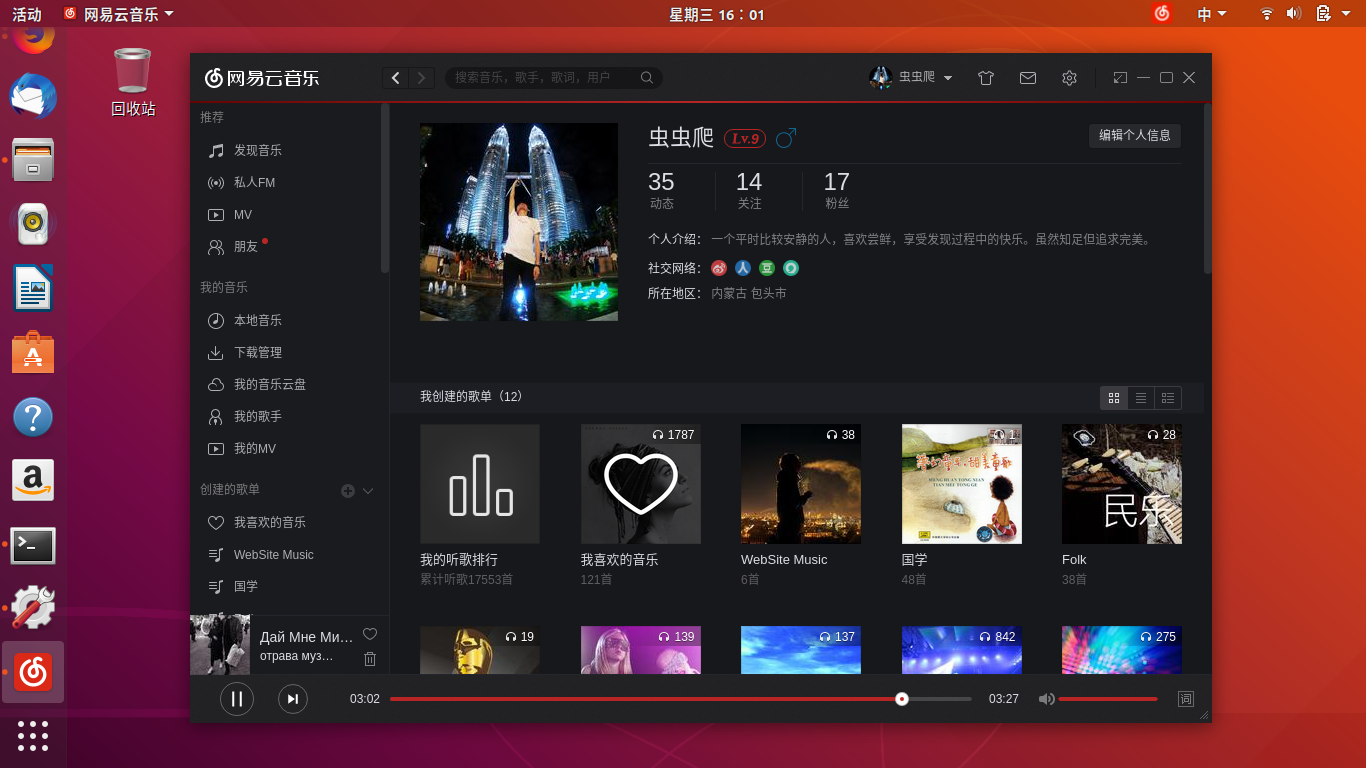Open the 中 input method menu

[1211, 14]
